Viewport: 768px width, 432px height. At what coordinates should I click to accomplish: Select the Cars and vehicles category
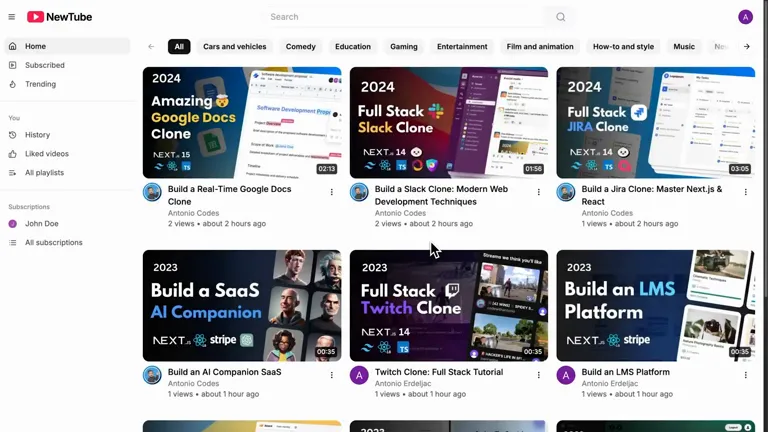point(235,47)
